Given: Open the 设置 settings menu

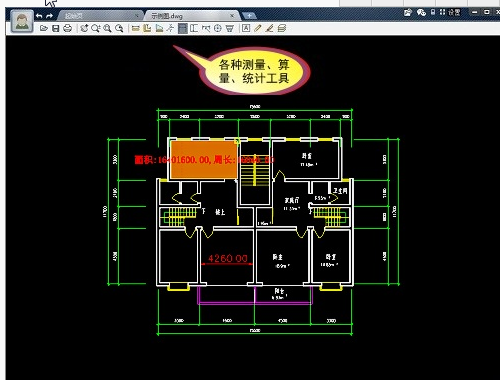Looking at the screenshot, I should tap(454, 12).
